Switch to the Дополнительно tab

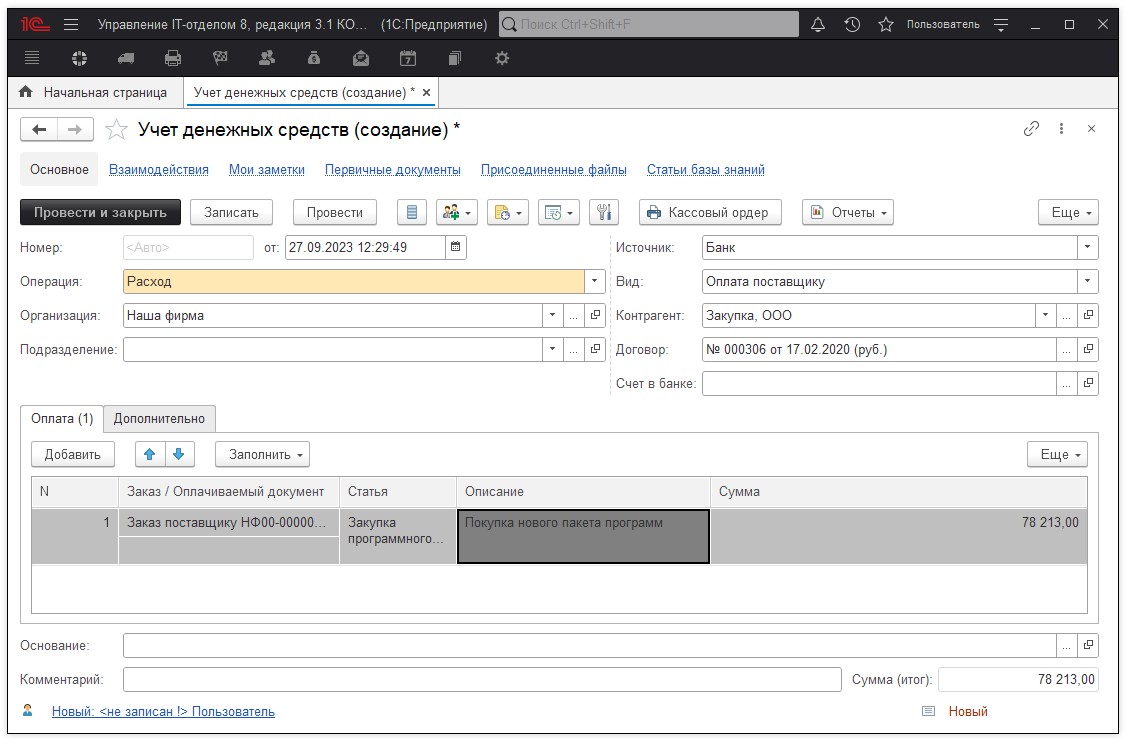coord(159,419)
